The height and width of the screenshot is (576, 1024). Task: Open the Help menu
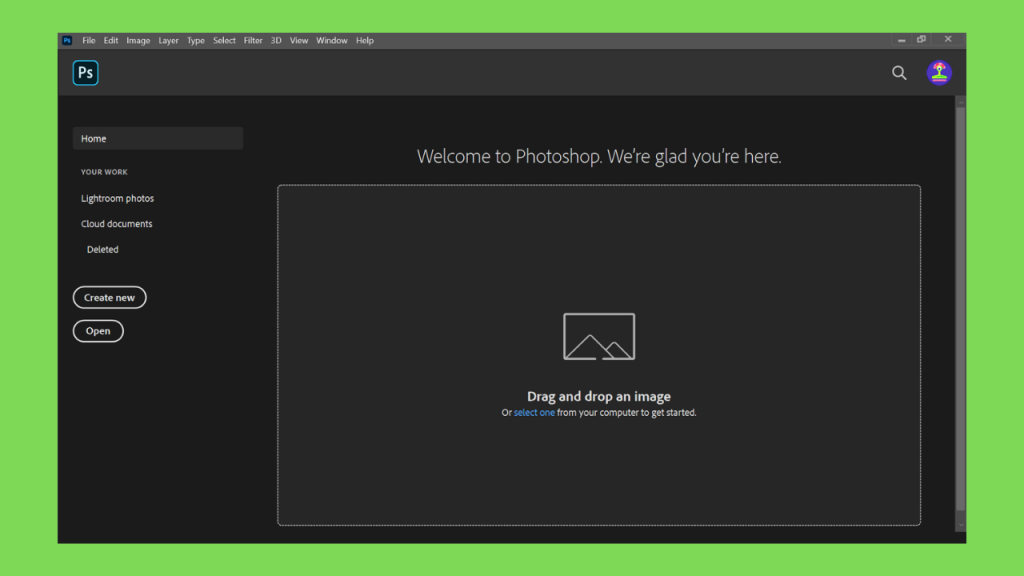click(364, 40)
